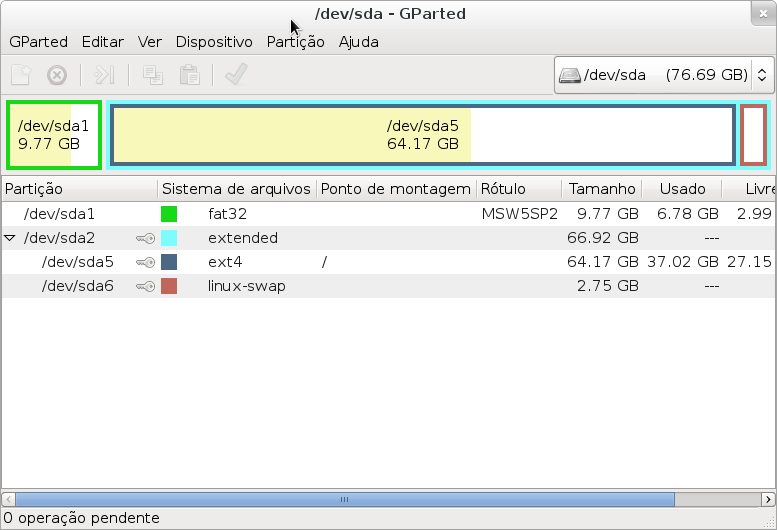Click the Copy partition toolbar icon
Image resolution: width=777 pixels, height=530 pixels.
[152, 75]
